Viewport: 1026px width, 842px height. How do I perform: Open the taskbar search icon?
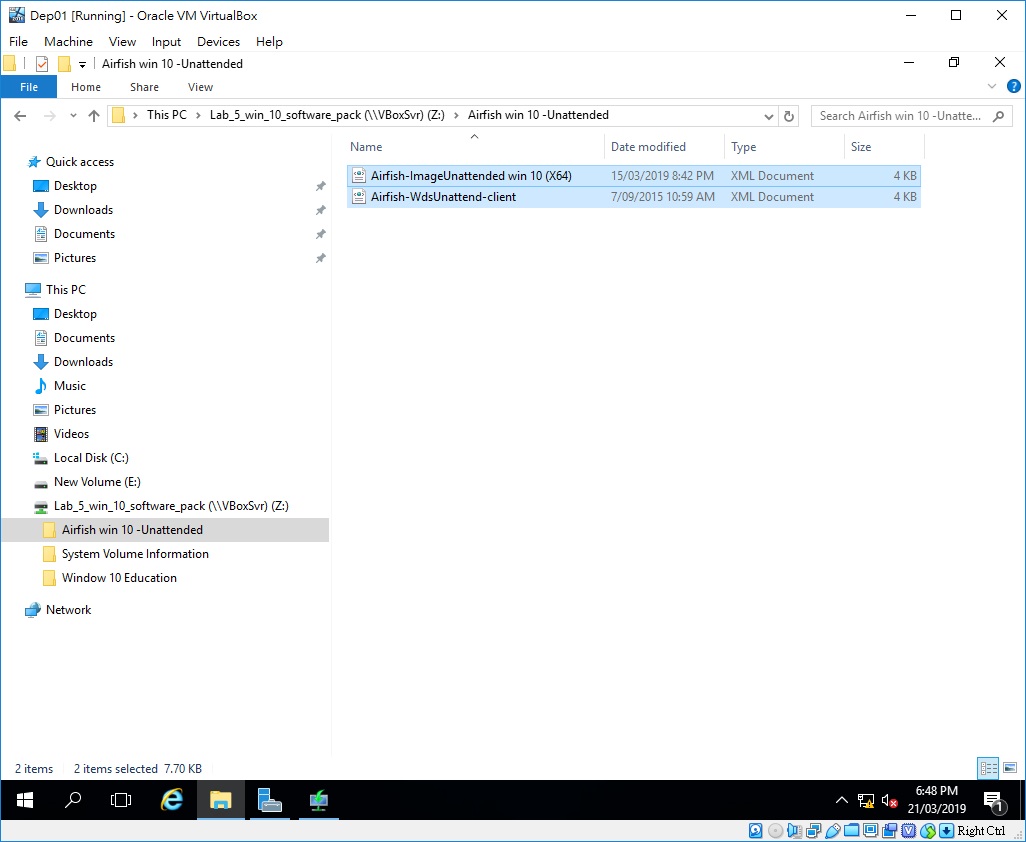73,799
